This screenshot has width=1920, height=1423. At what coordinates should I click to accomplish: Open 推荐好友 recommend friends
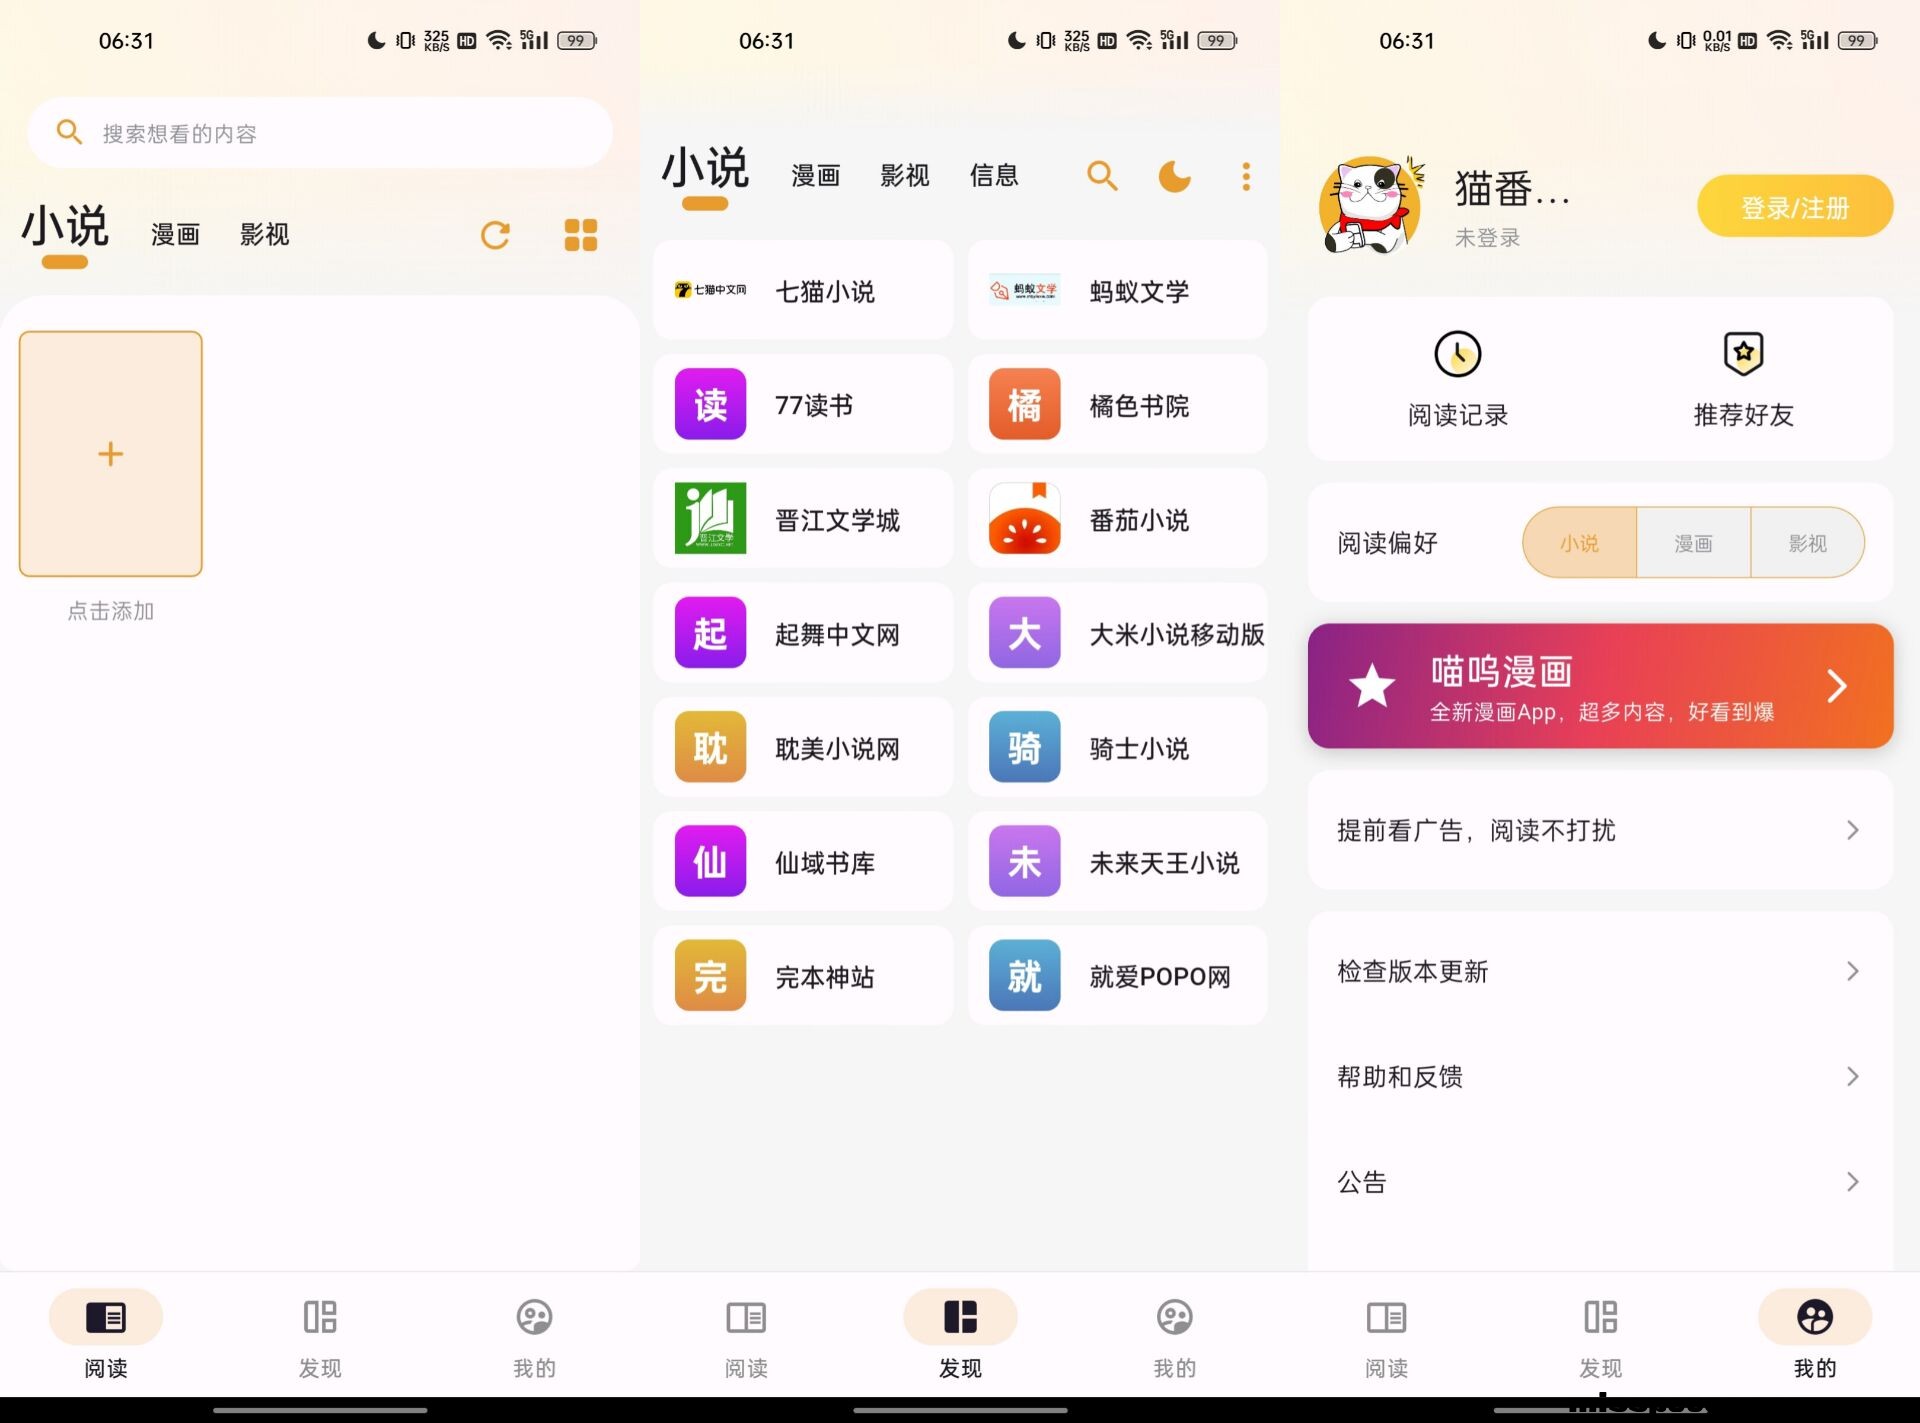(1743, 379)
